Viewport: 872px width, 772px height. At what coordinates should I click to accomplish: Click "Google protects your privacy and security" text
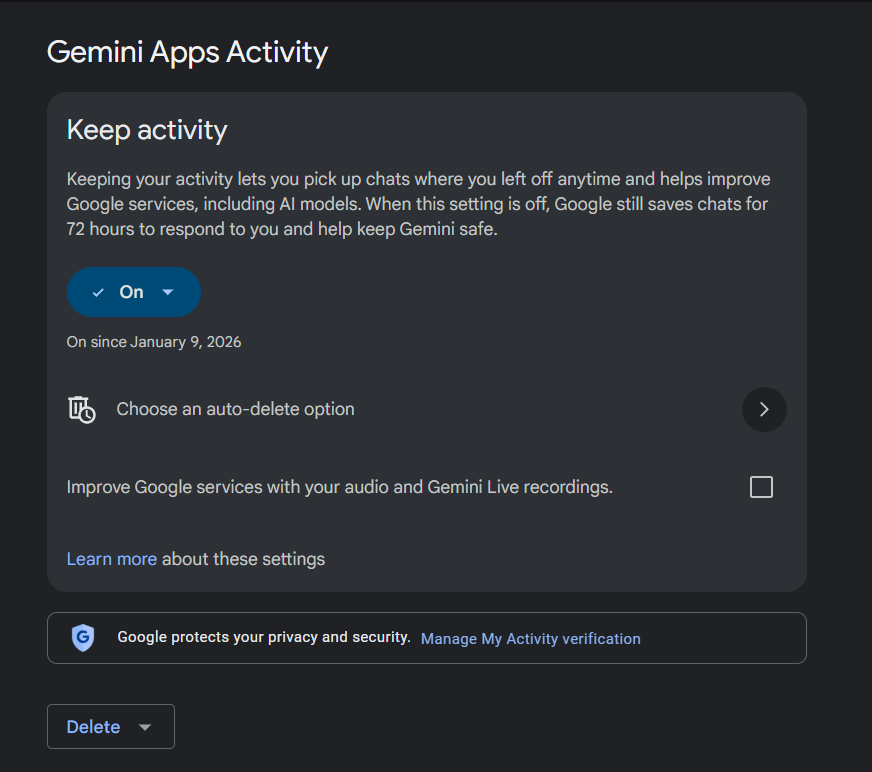tap(264, 637)
